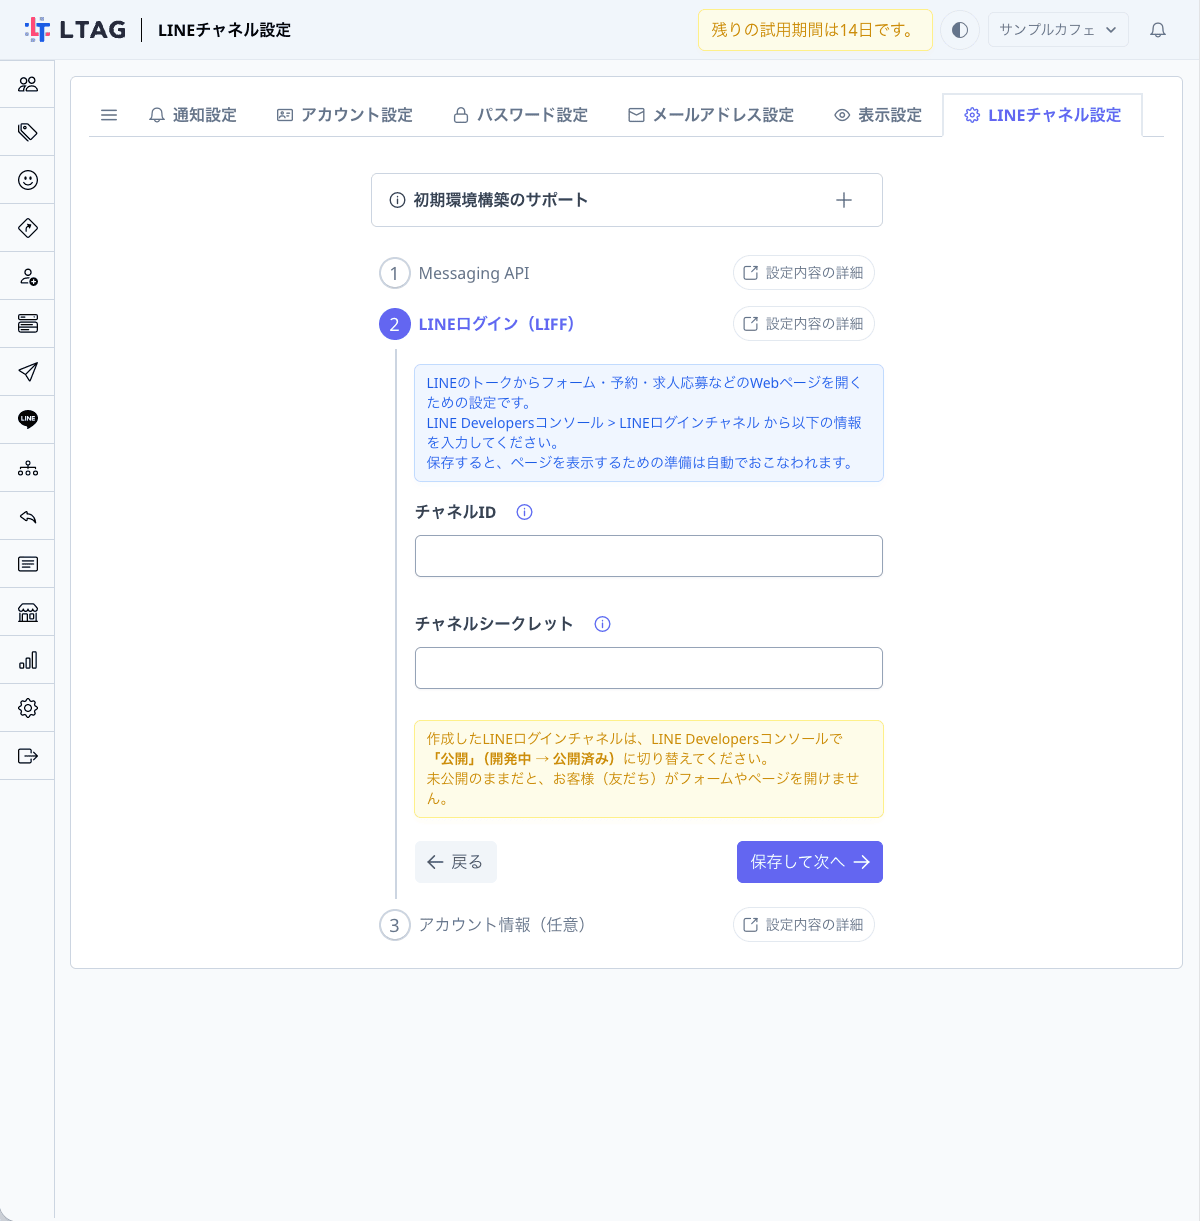This screenshot has width=1200, height=1221.
Task: Switch to the 通知設定 tab
Action: [193, 115]
